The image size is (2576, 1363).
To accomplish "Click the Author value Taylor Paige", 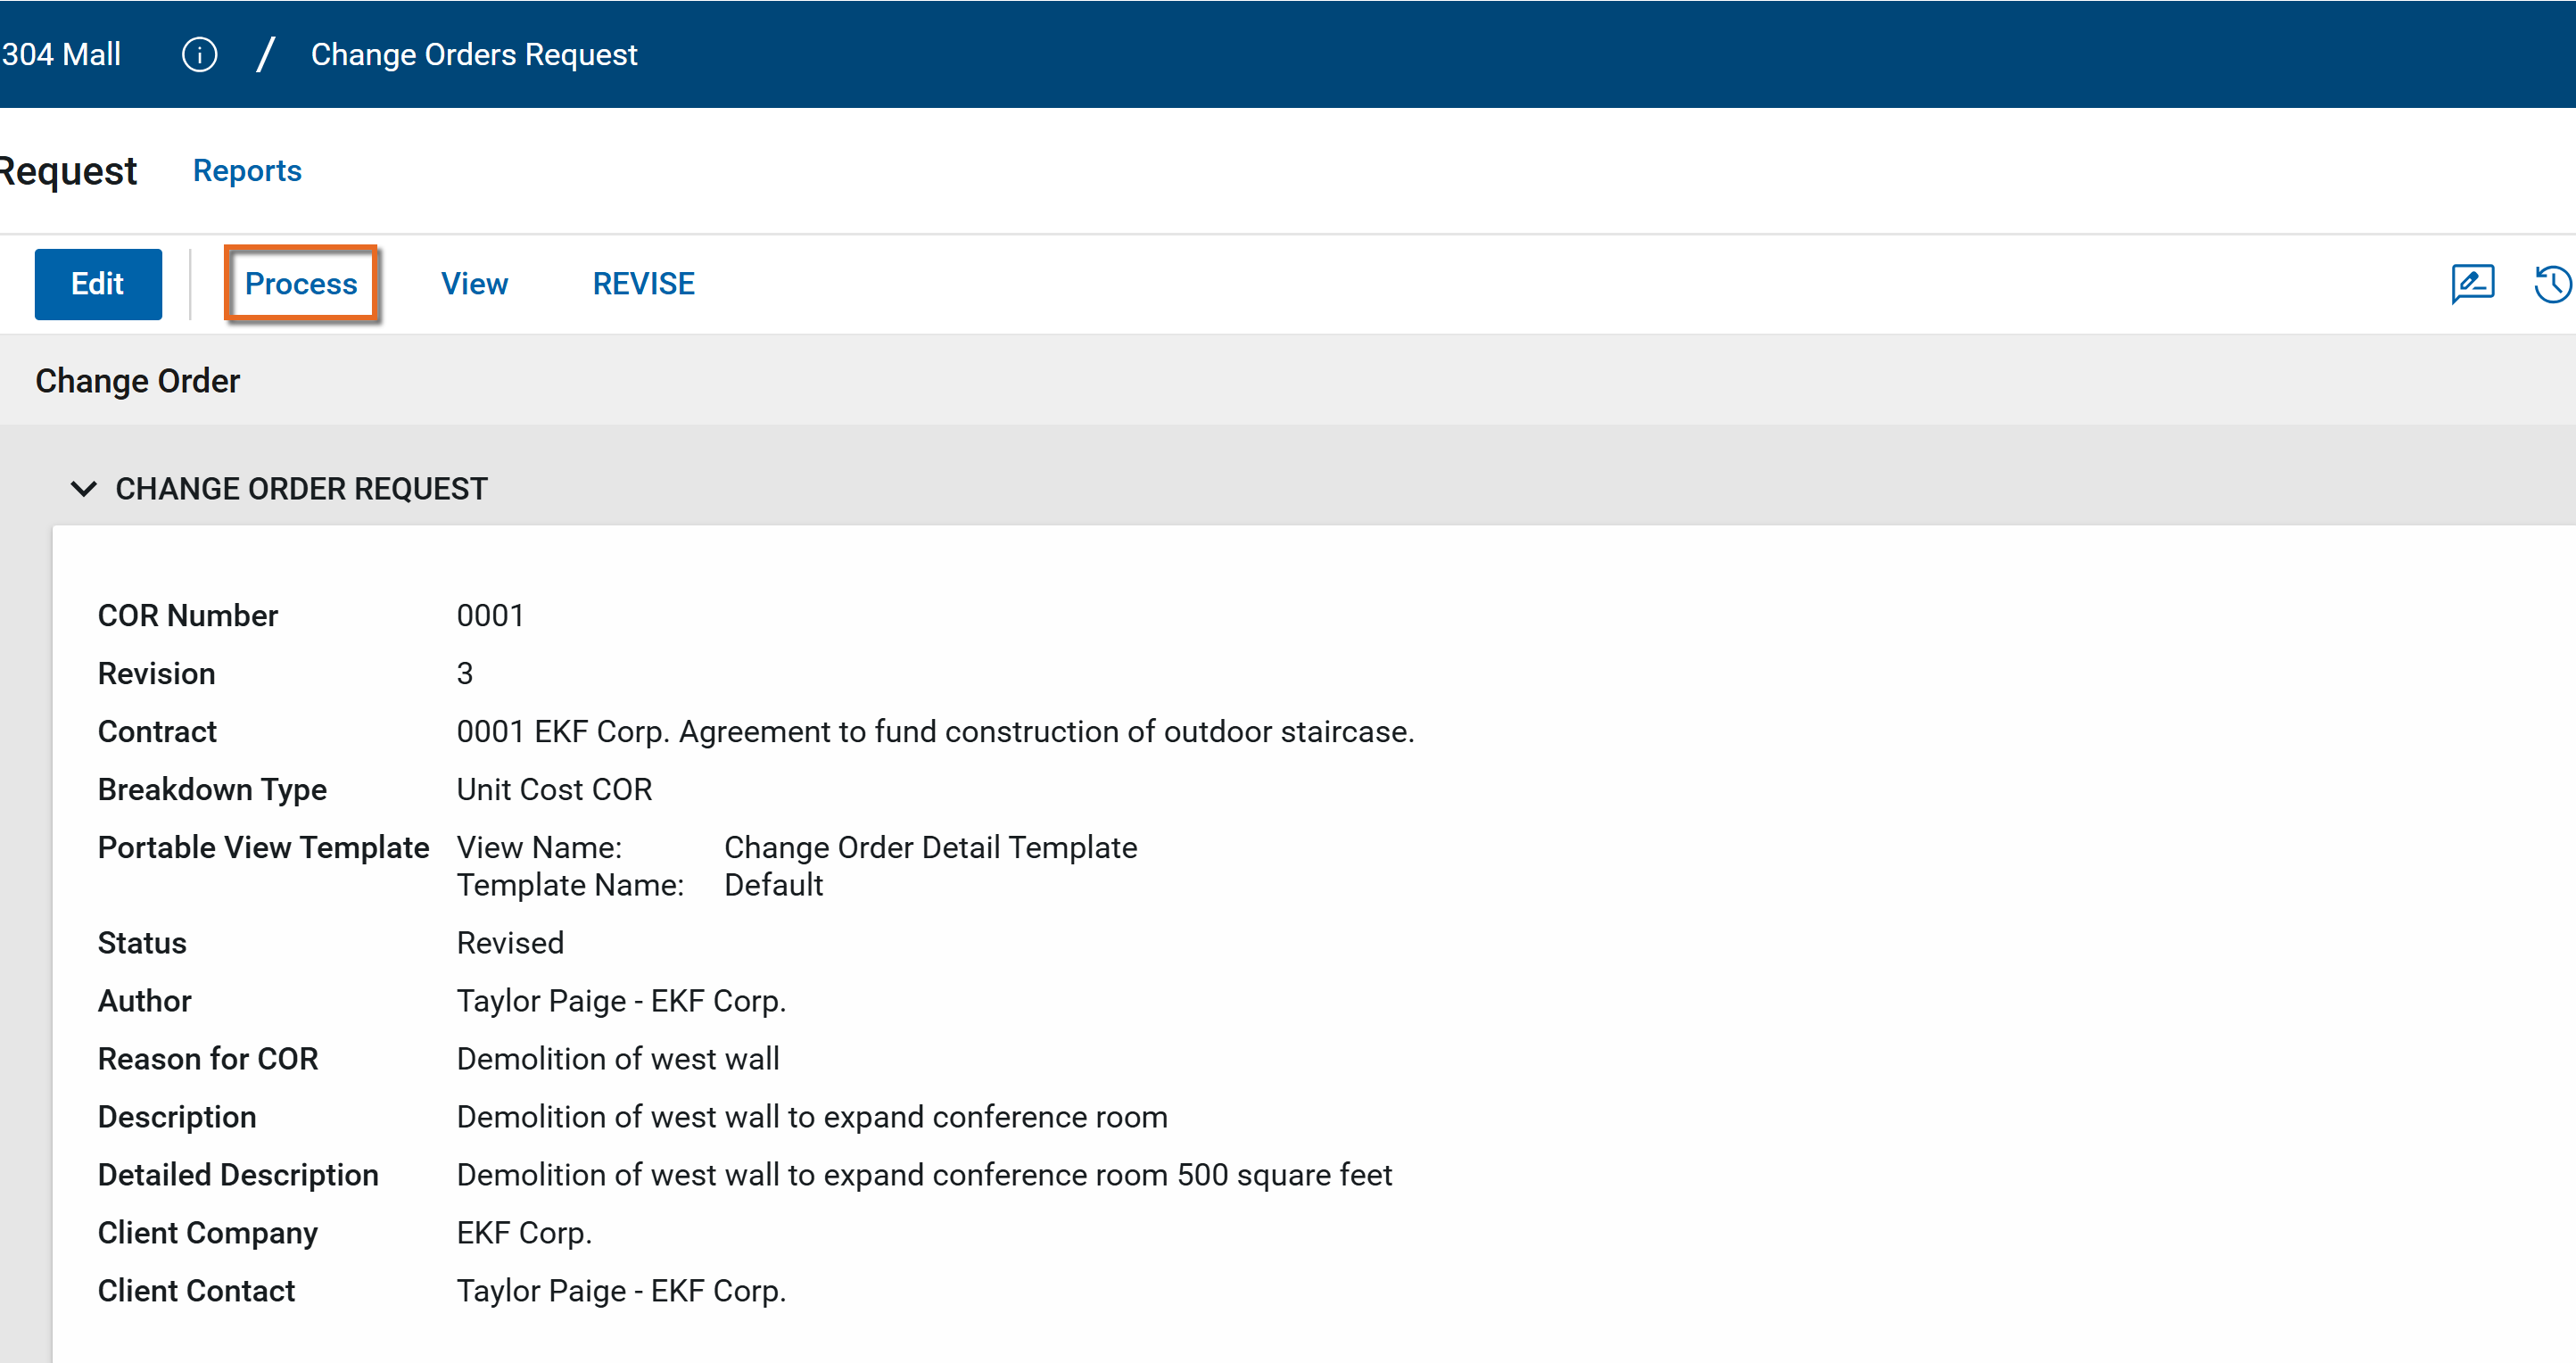I will click(x=621, y=1001).
